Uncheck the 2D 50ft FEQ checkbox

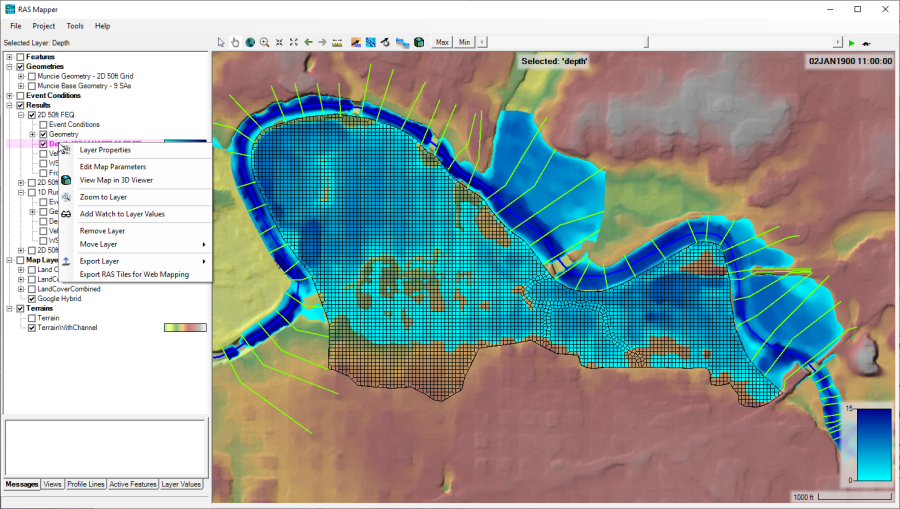32,115
